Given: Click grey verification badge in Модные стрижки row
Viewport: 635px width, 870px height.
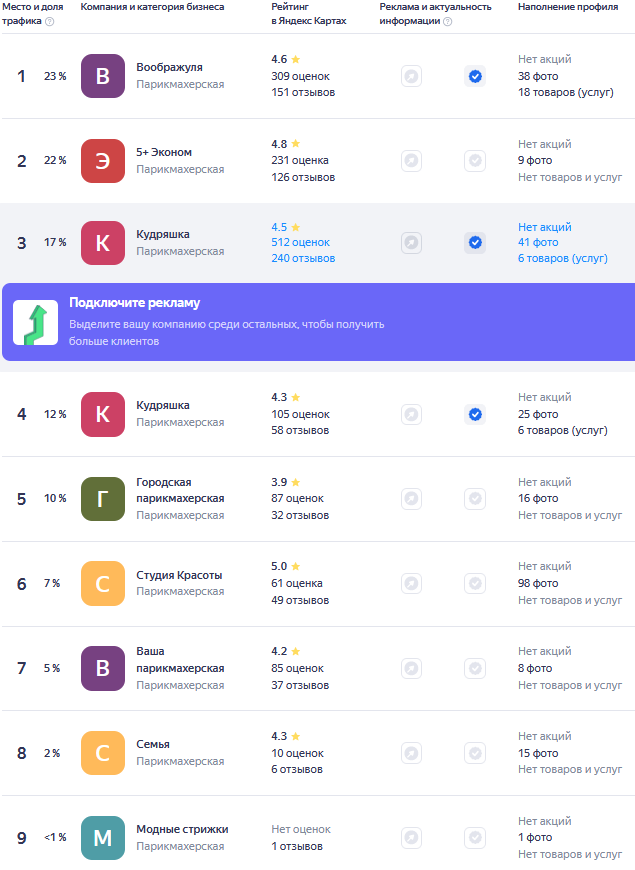Looking at the screenshot, I should (x=475, y=838).
